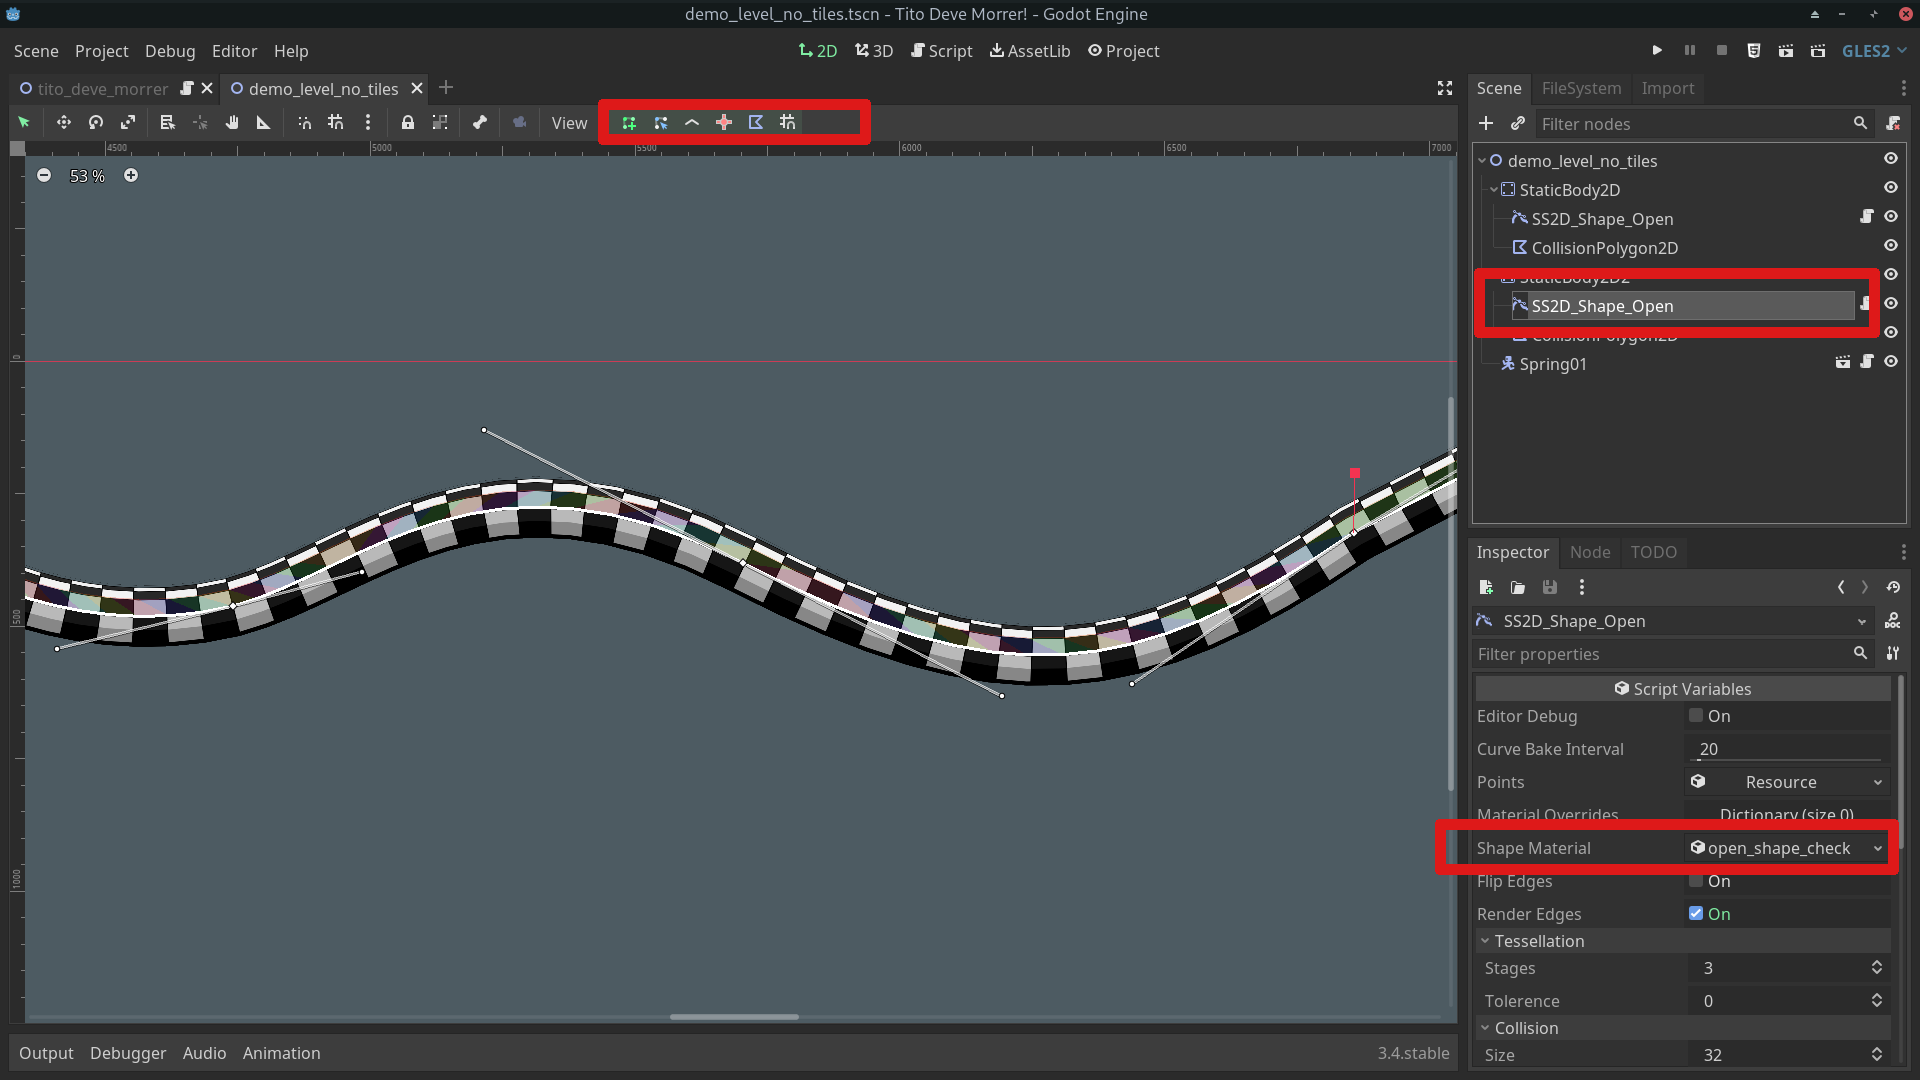Increment the Stages value spinner
Screen dimensions: 1920x1080
(1876, 963)
